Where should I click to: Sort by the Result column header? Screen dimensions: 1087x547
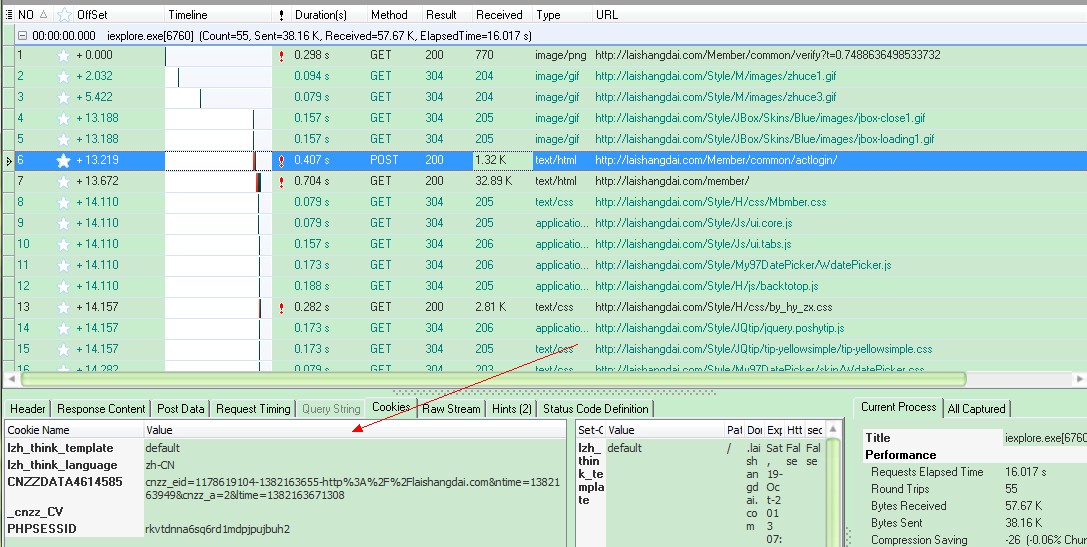(x=441, y=15)
